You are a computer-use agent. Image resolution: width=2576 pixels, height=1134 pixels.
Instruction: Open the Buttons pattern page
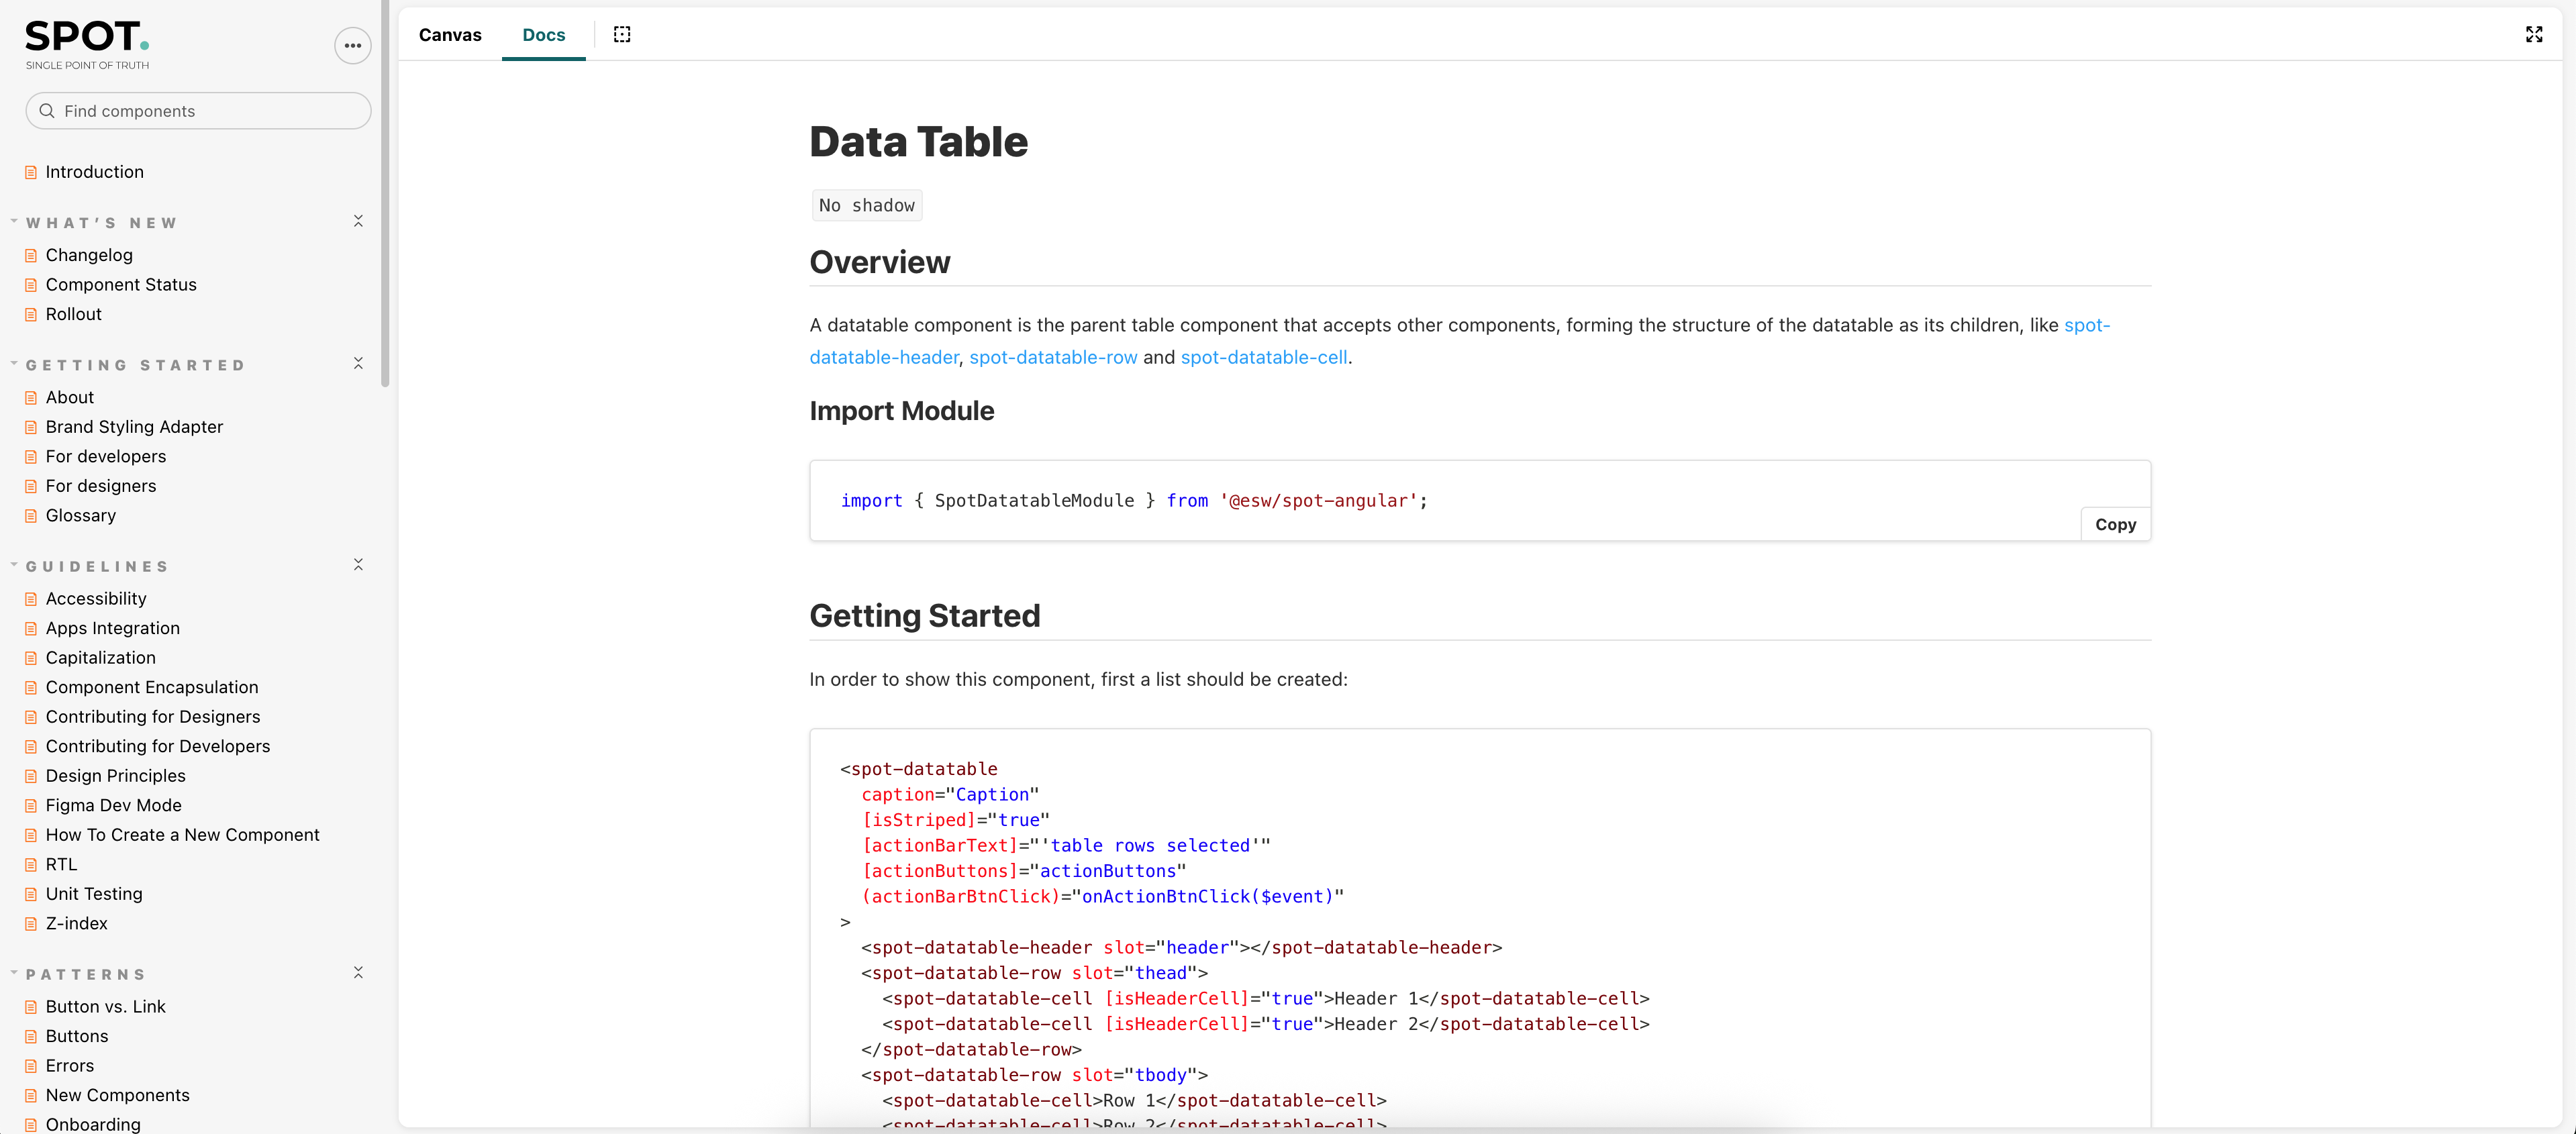[x=77, y=1037]
